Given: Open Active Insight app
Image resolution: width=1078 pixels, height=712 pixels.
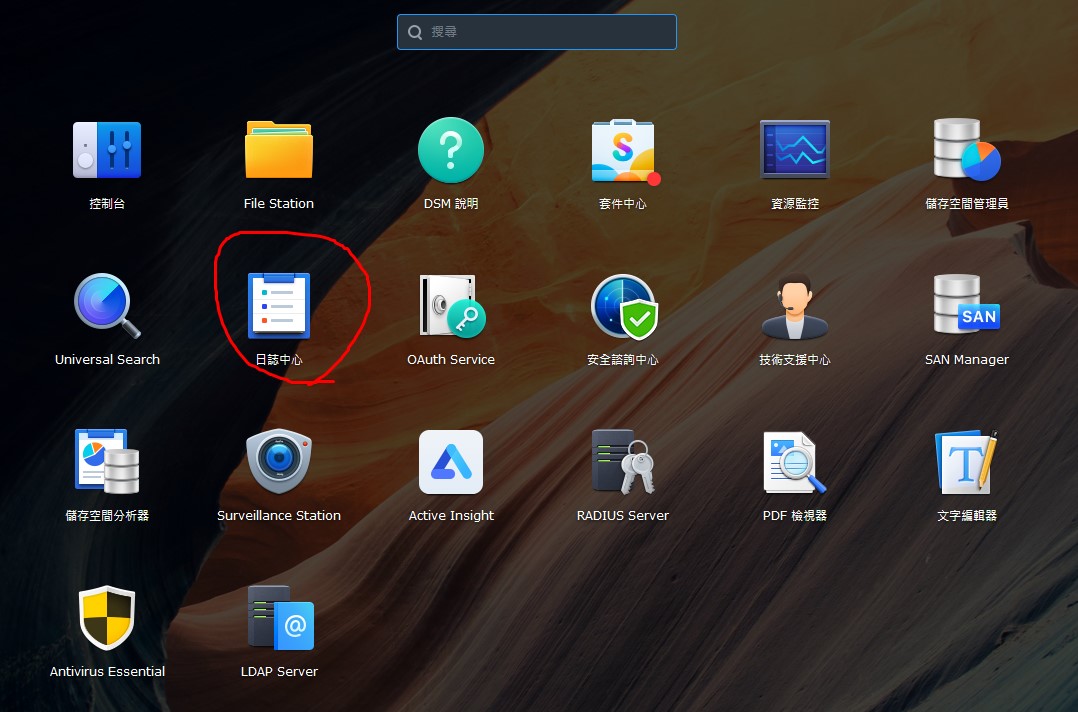Looking at the screenshot, I should [451, 463].
